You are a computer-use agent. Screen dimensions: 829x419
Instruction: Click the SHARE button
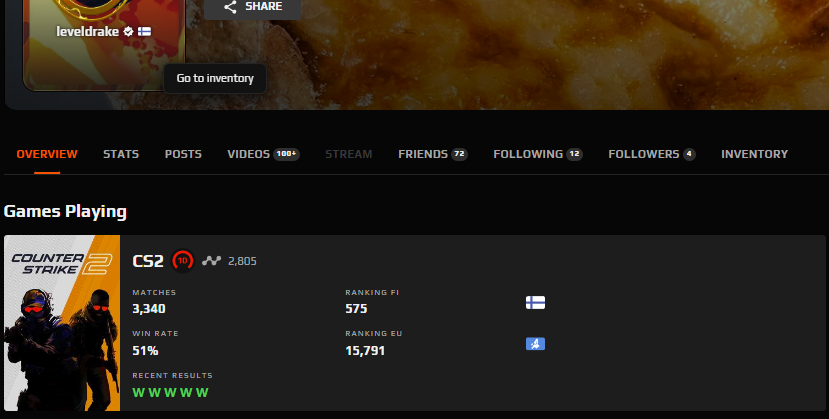click(253, 7)
